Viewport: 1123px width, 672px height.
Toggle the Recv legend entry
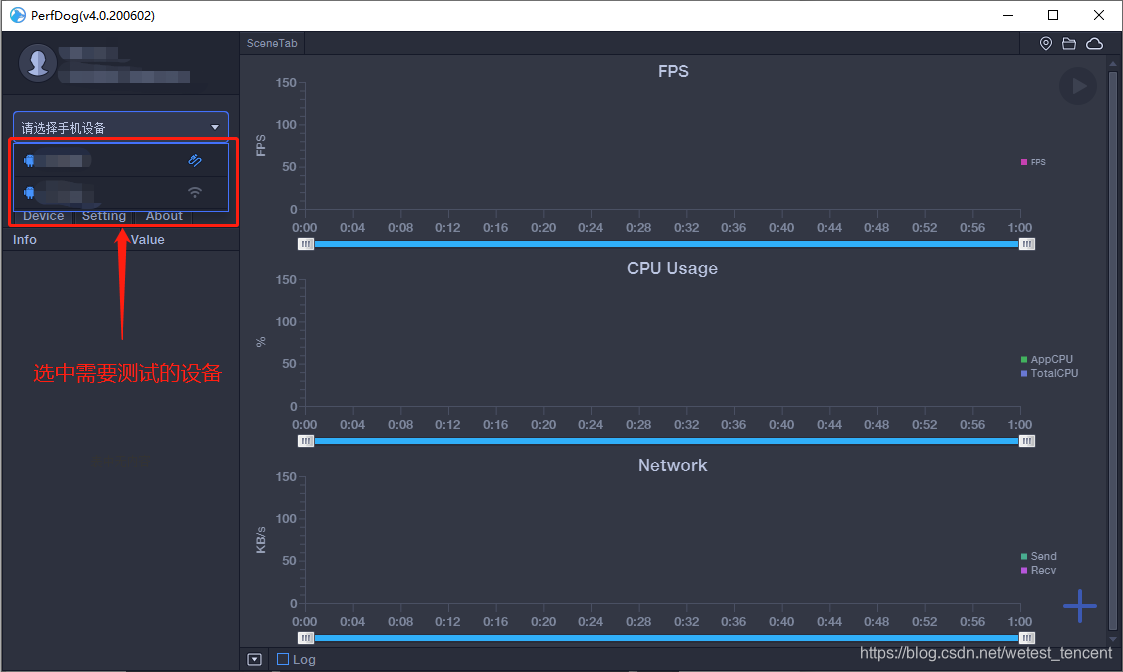point(1038,570)
